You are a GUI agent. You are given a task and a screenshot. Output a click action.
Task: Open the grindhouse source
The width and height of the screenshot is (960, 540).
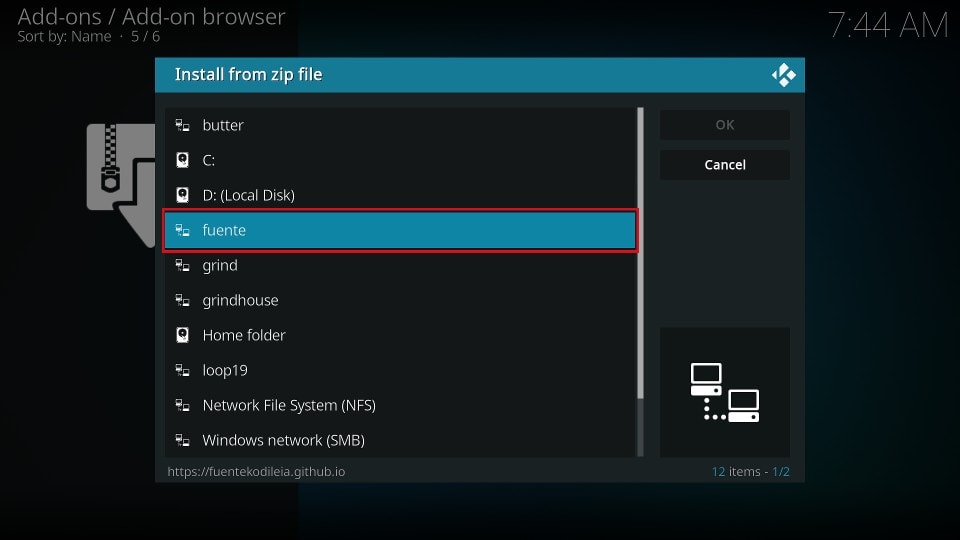[400, 300]
